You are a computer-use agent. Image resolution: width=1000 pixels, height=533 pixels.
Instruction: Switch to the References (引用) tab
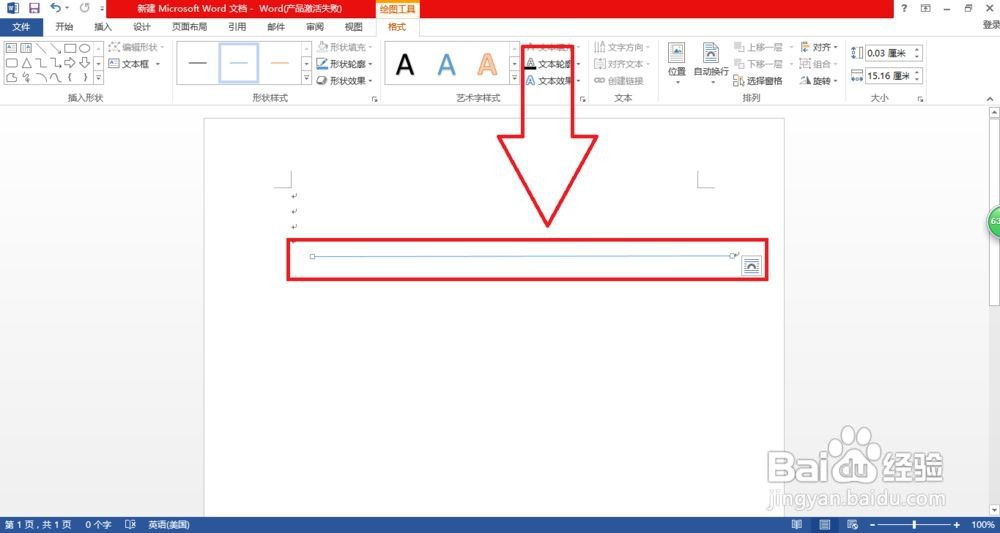click(x=237, y=27)
